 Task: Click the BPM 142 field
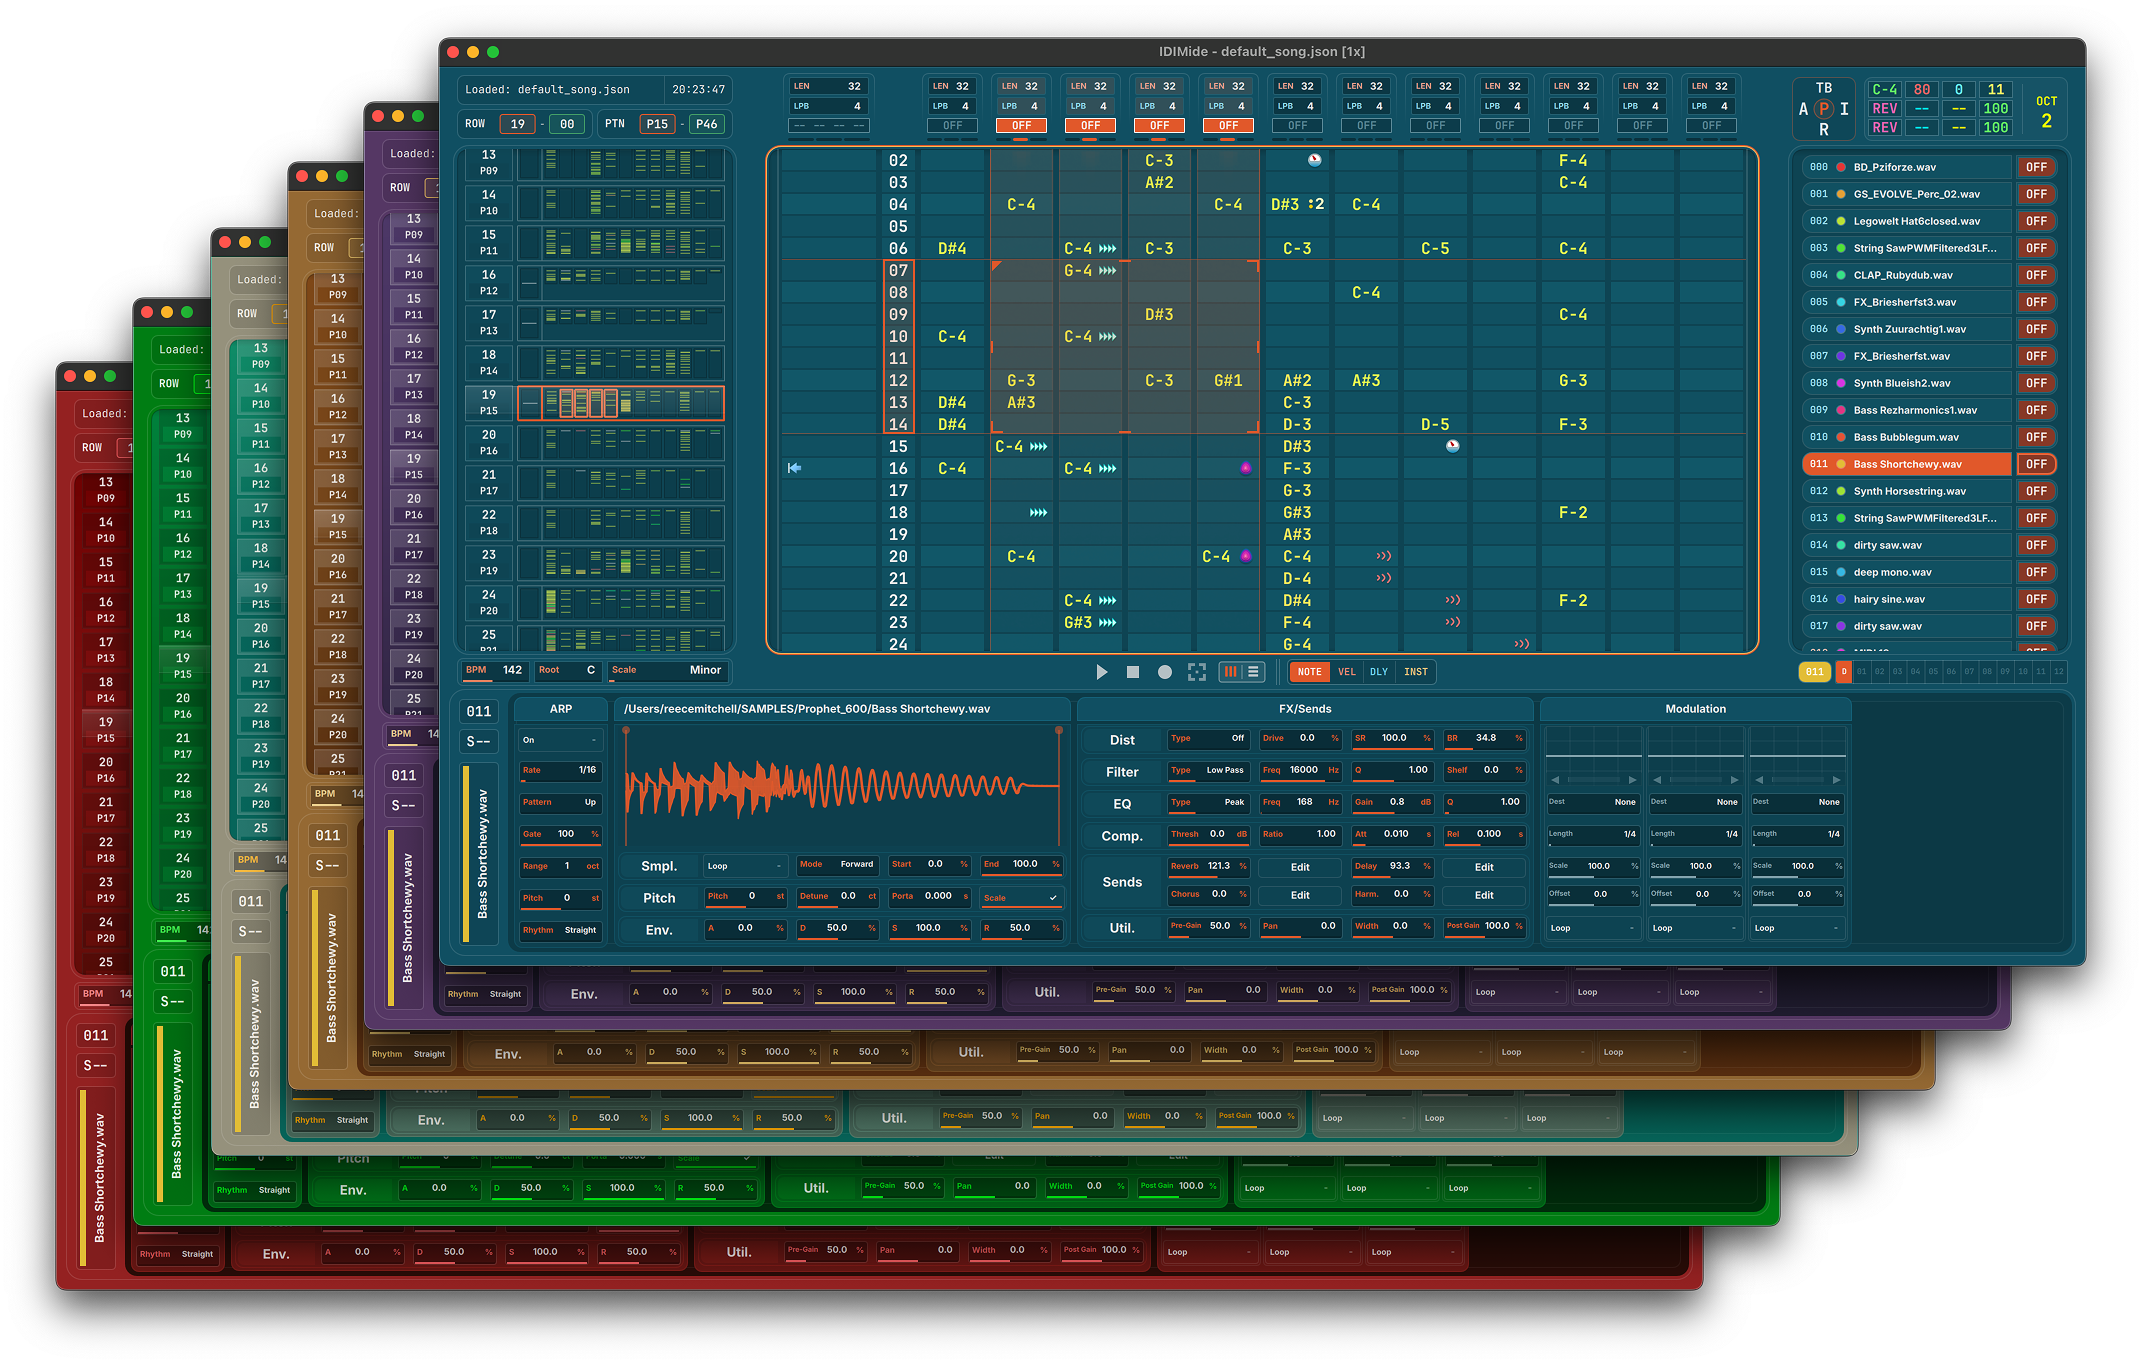point(494,670)
